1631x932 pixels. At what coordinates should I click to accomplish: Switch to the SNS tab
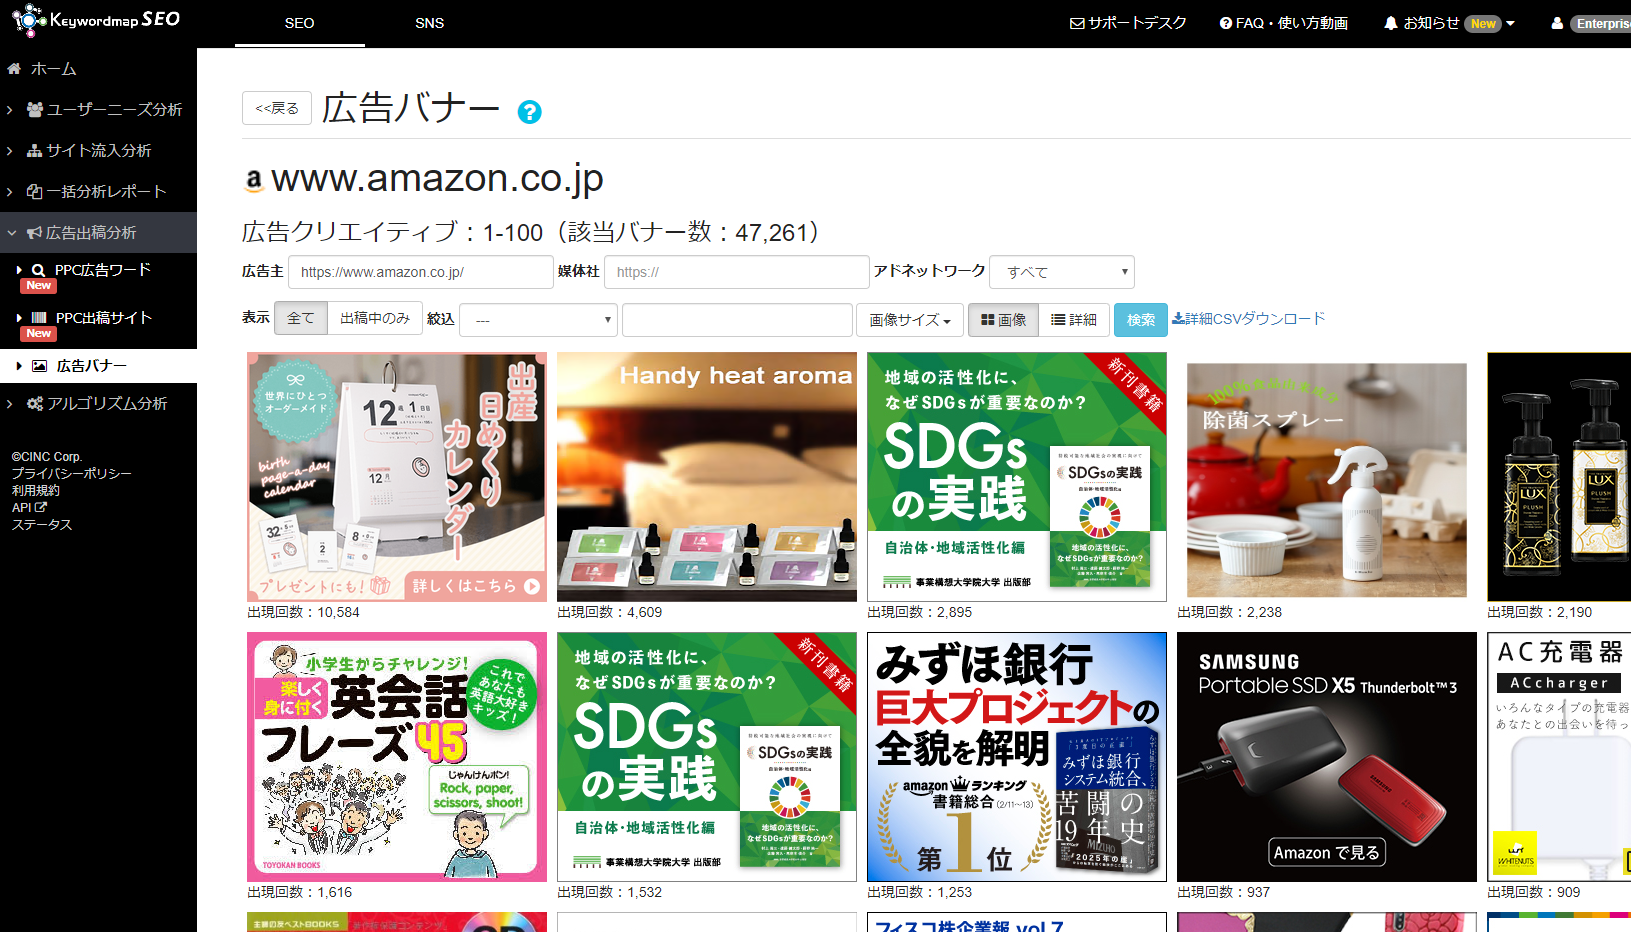(429, 23)
